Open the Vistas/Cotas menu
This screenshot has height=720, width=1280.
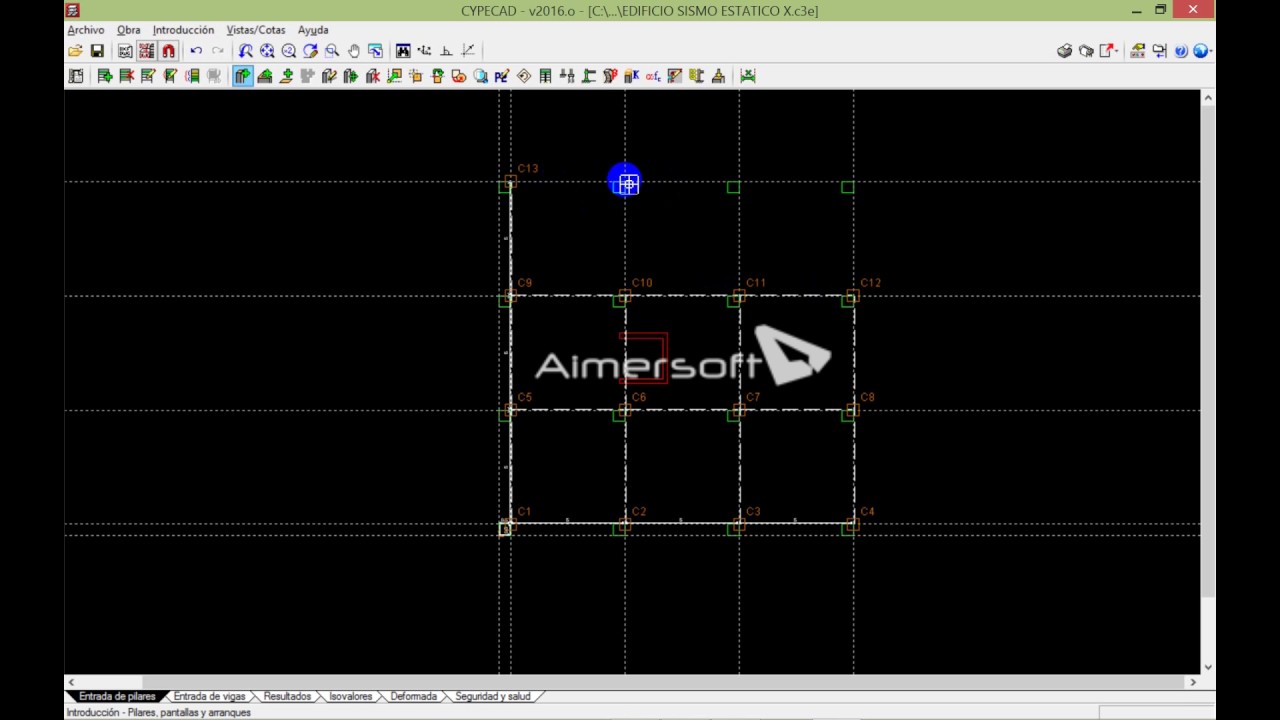click(x=256, y=30)
